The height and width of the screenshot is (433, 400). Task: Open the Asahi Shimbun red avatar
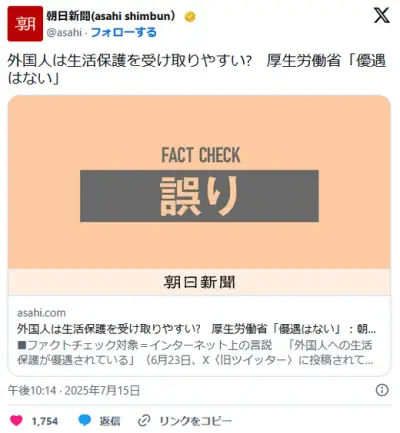25,24
